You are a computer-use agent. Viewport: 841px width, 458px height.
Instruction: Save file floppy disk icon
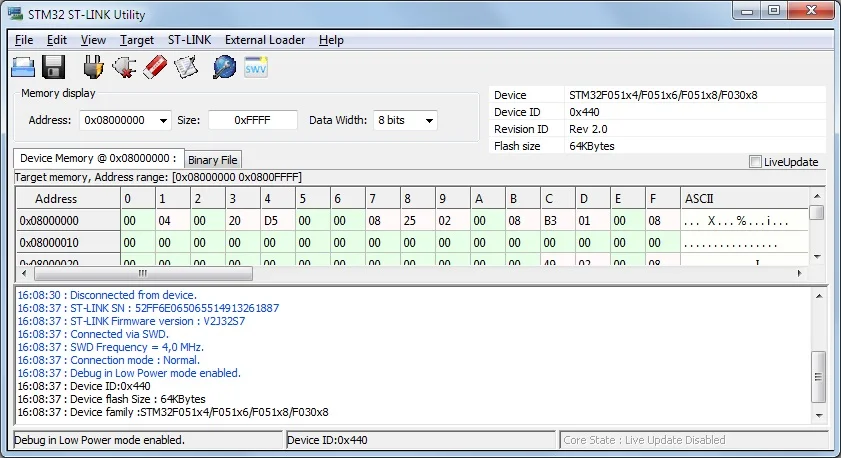click(54, 68)
